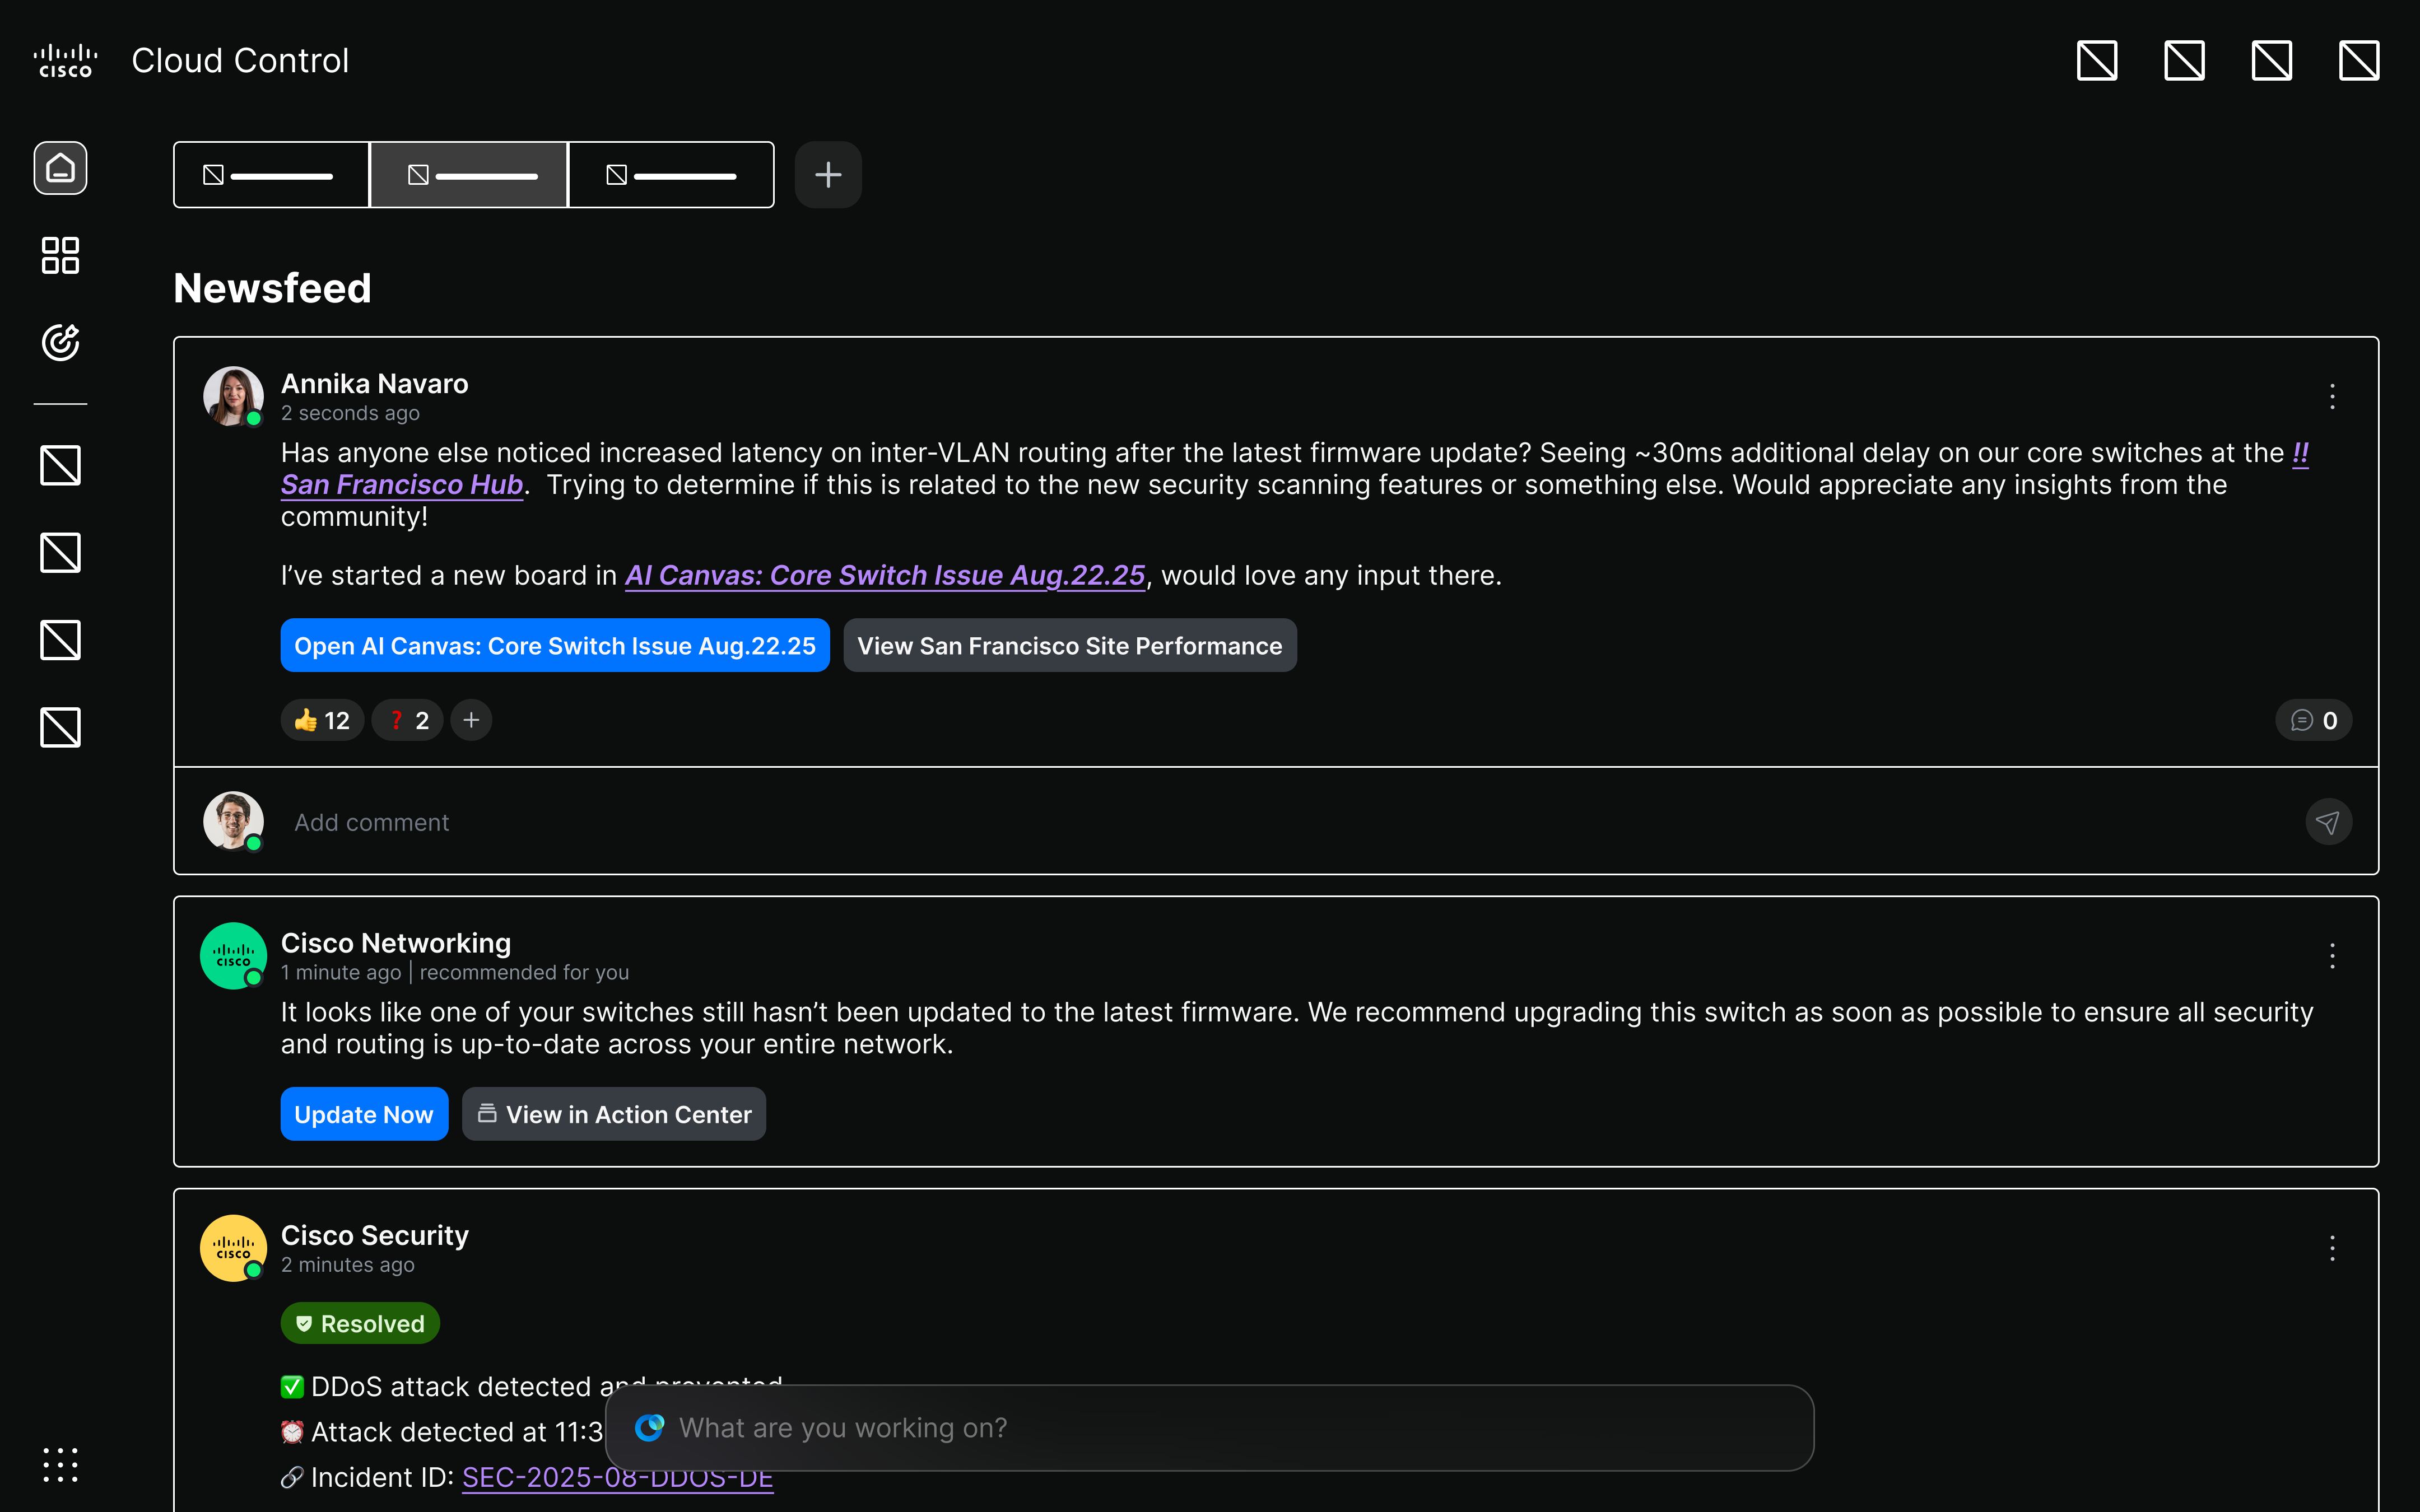Toggle the question mark reaction
This screenshot has width=2420, height=1512.
click(406, 719)
